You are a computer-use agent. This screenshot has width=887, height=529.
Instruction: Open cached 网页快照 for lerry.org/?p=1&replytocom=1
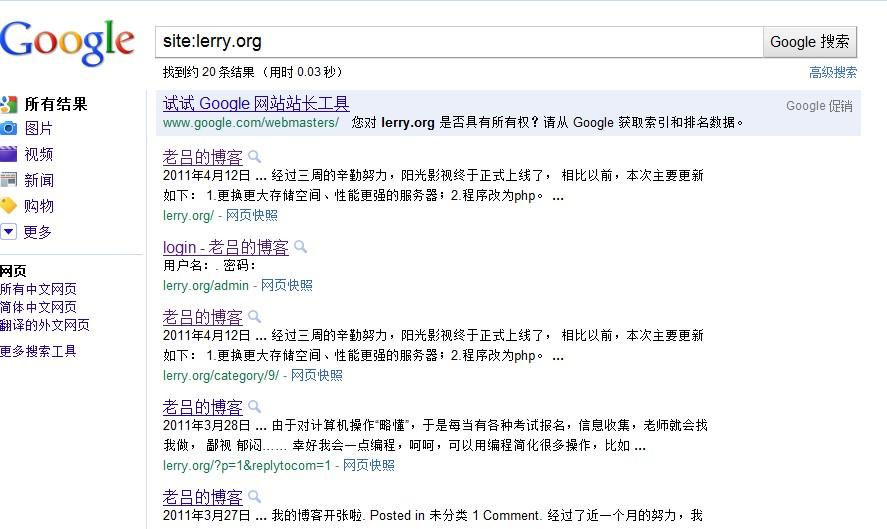click(369, 466)
